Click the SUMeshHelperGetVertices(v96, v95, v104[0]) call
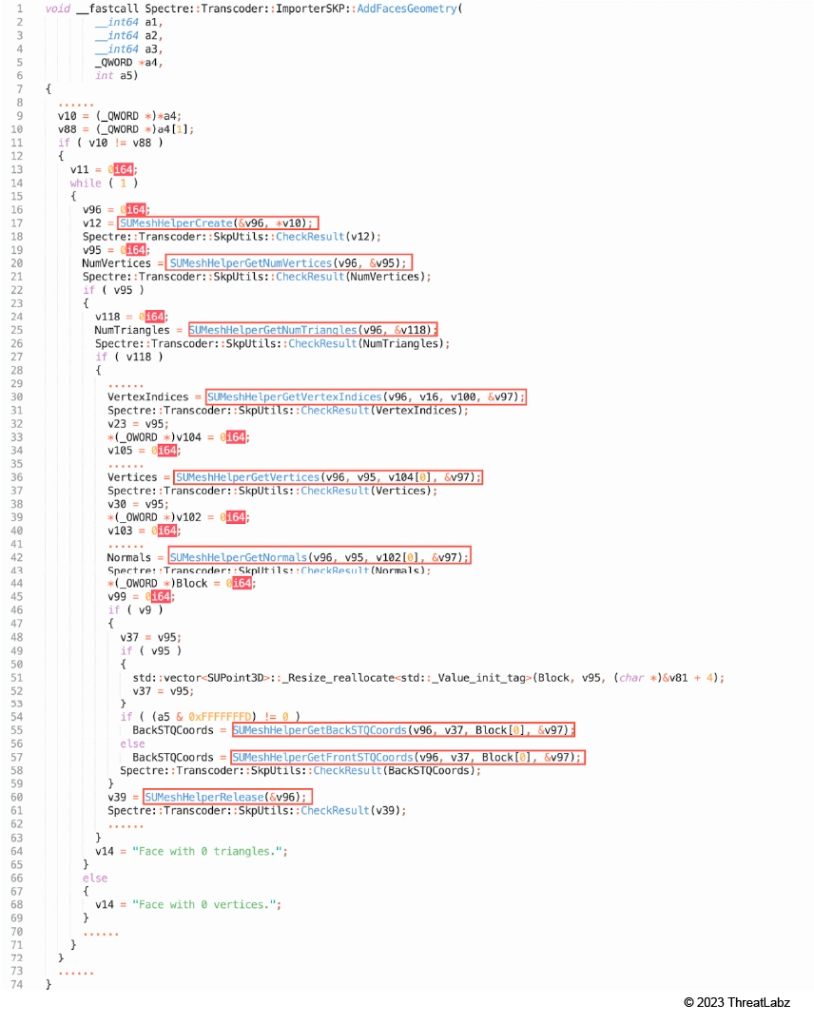This screenshot has width=814, height=1024. click(x=328, y=477)
